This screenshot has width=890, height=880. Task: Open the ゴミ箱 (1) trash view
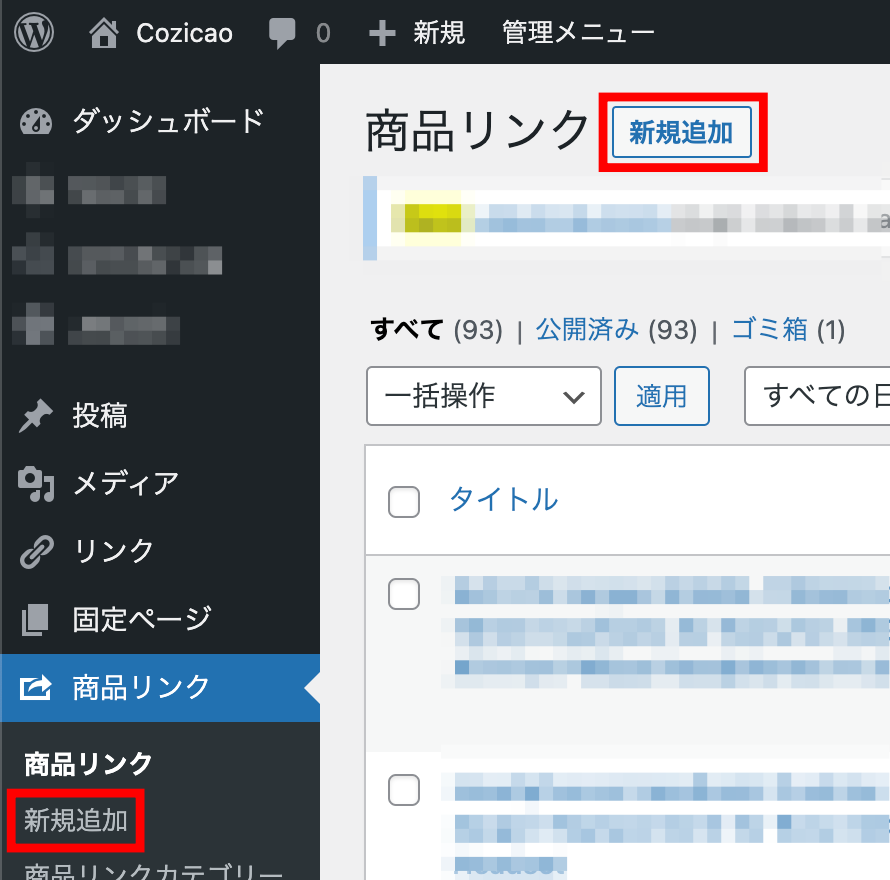788,329
